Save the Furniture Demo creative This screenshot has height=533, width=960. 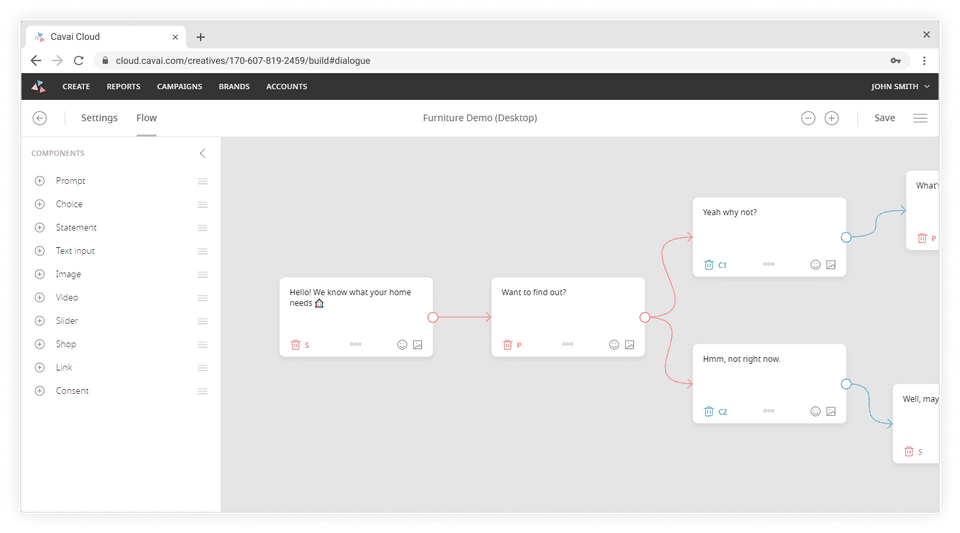885,118
